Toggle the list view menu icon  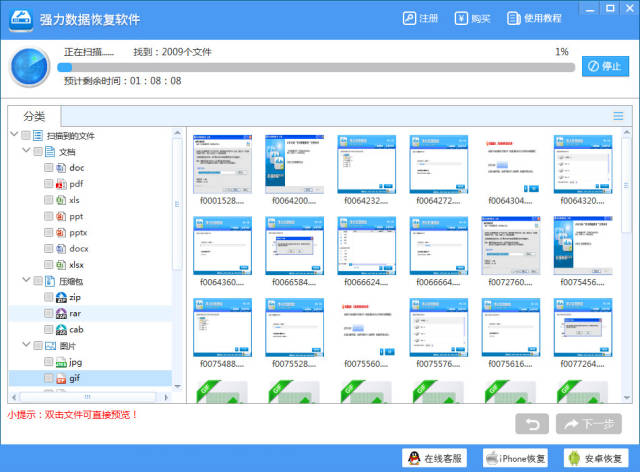pos(618,116)
